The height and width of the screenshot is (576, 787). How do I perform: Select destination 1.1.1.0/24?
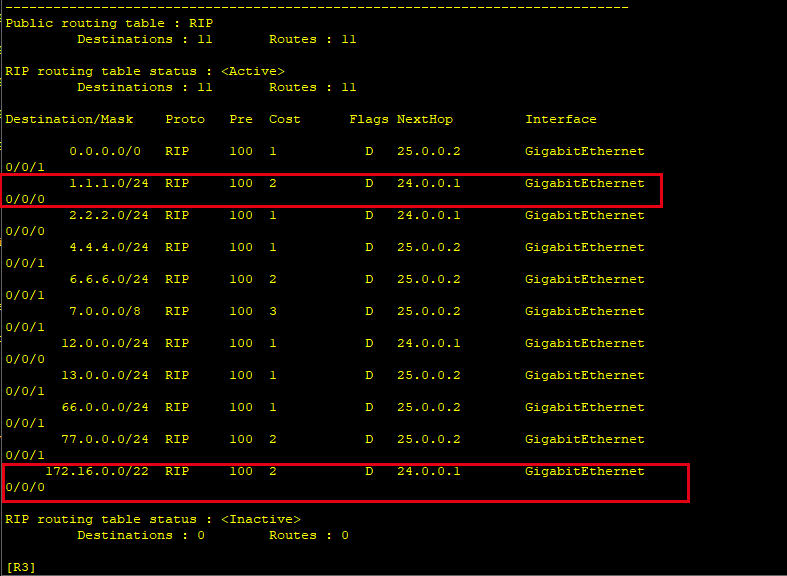[x=109, y=184]
